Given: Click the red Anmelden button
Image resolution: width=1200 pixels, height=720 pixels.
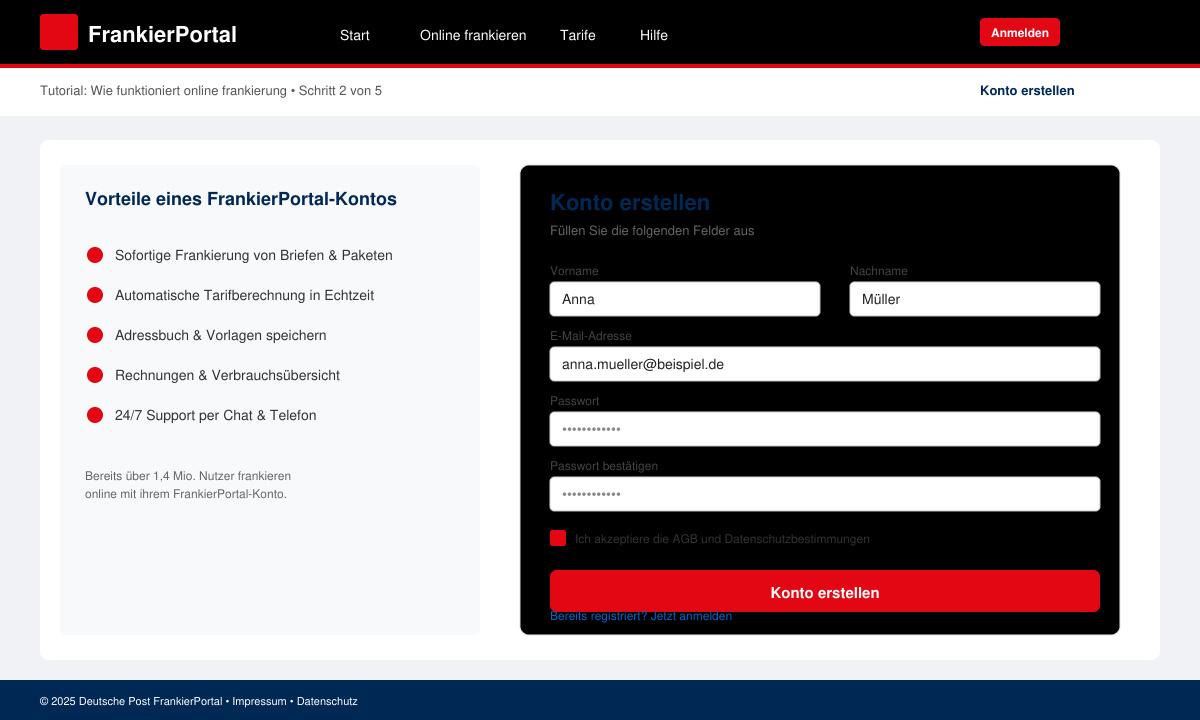Looking at the screenshot, I should click(1020, 32).
